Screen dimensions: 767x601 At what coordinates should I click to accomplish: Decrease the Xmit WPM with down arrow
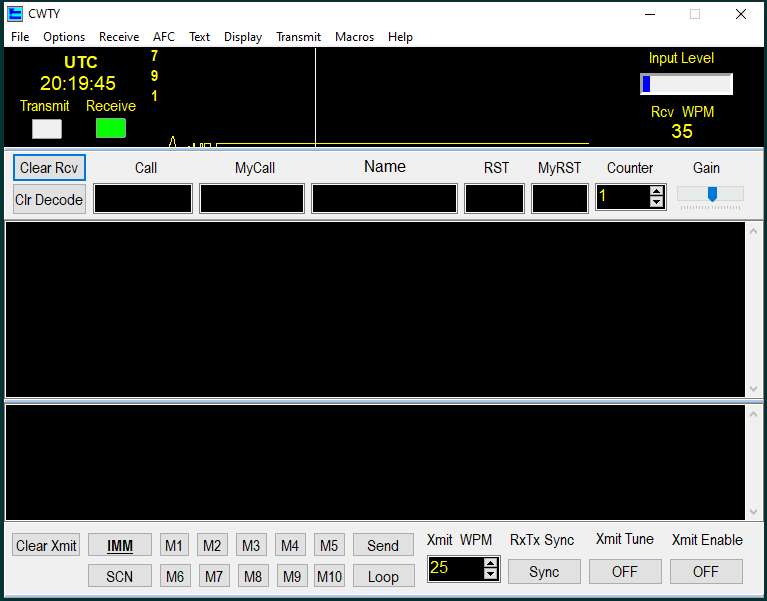(490, 574)
